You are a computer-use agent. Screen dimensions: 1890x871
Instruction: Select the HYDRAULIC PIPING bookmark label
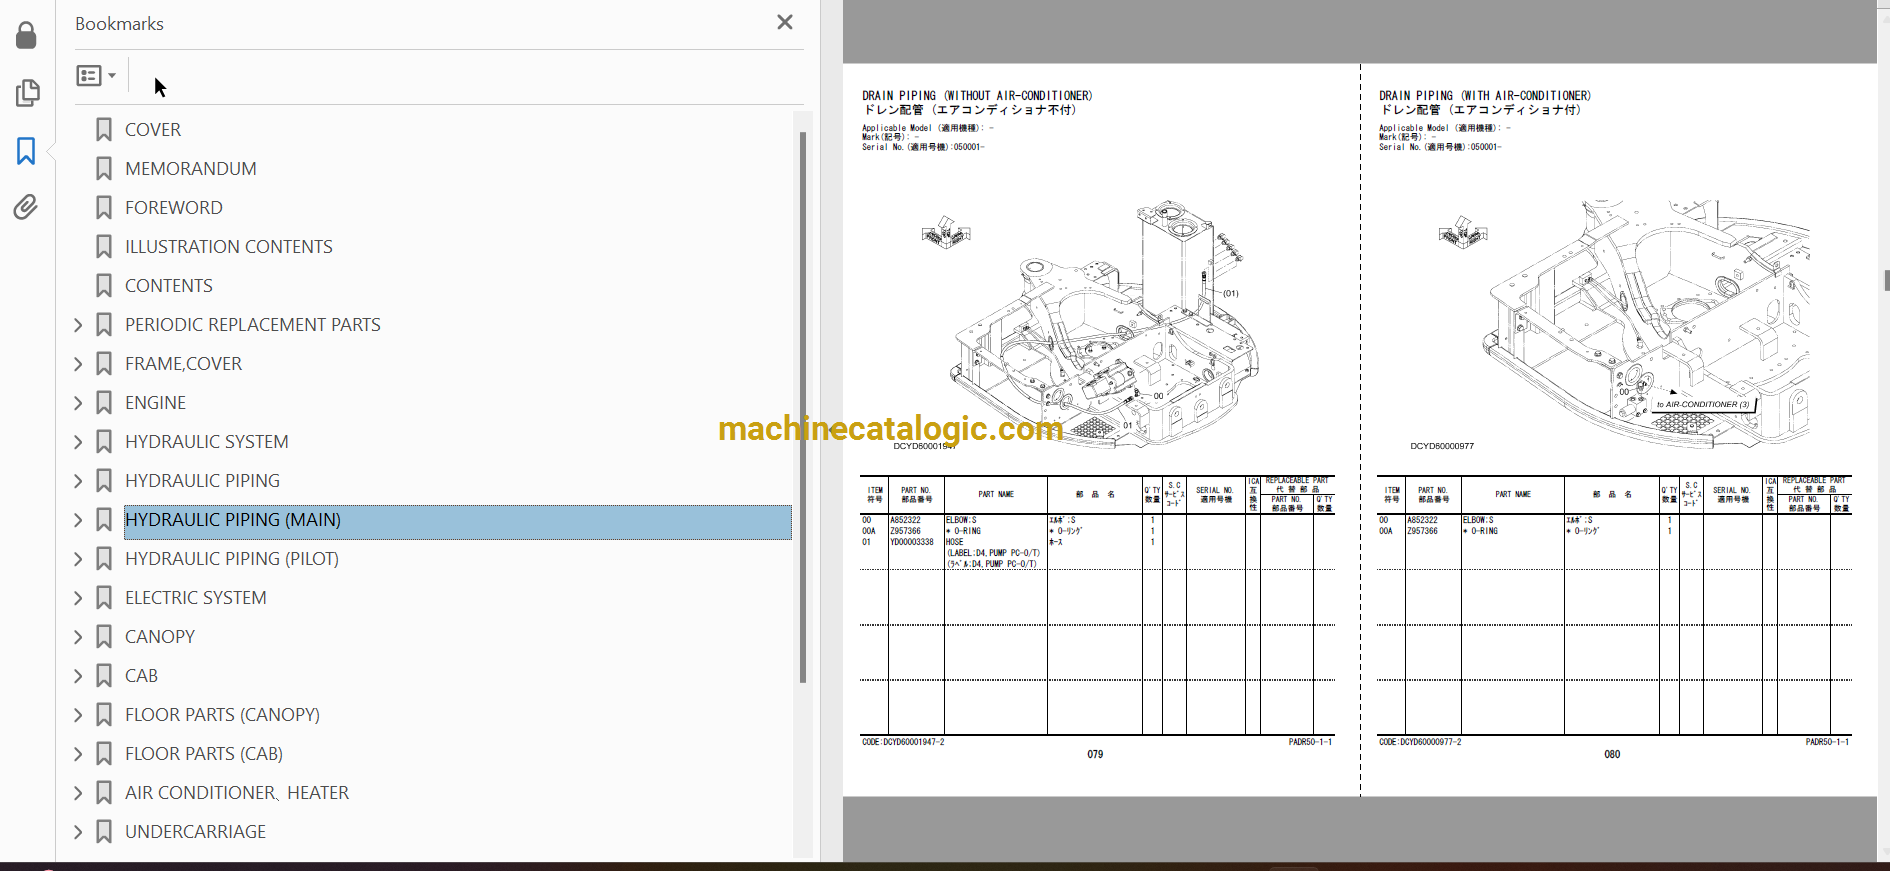pos(203,481)
